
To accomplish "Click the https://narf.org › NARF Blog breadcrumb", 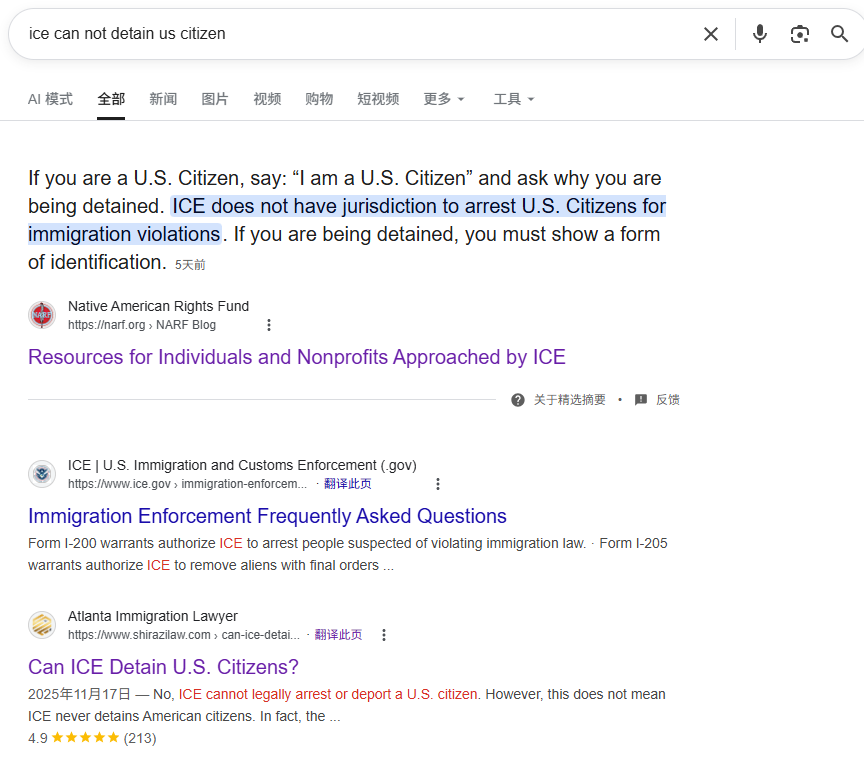I will click(x=142, y=325).
